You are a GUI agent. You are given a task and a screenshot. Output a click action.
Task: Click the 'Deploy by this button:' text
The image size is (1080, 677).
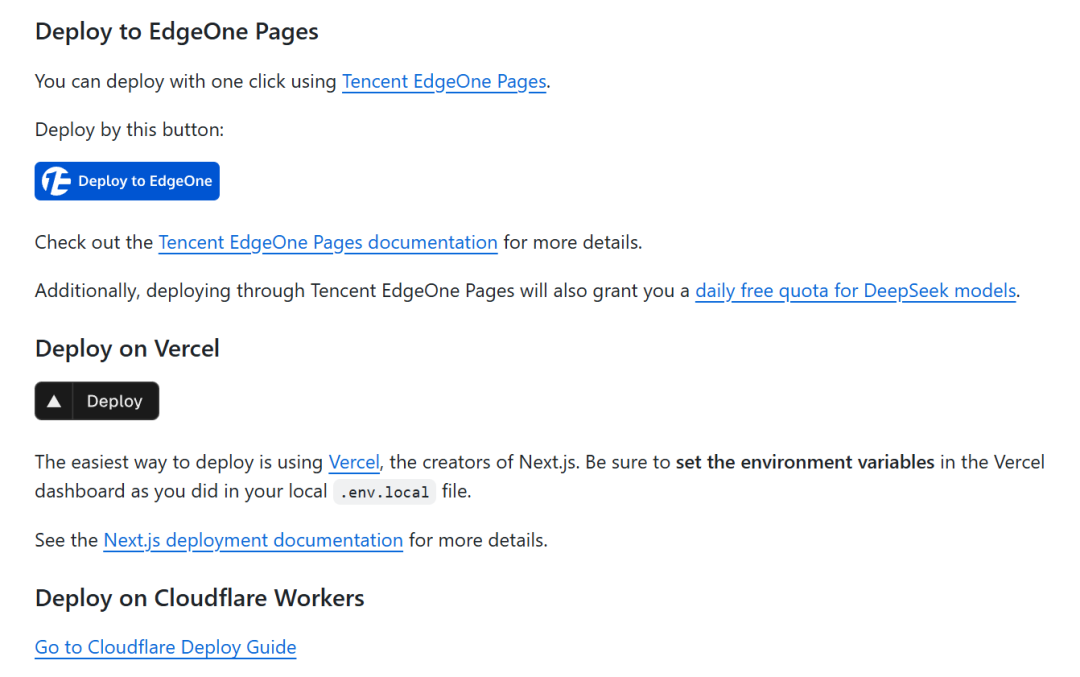pyautogui.click(x=129, y=129)
